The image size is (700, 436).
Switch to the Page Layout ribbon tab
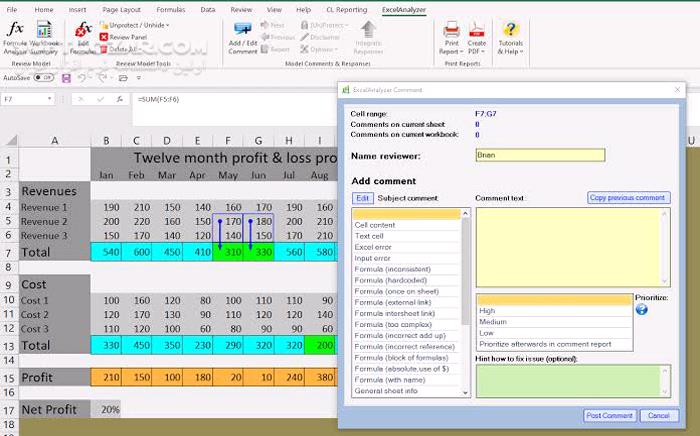point(121,9)
